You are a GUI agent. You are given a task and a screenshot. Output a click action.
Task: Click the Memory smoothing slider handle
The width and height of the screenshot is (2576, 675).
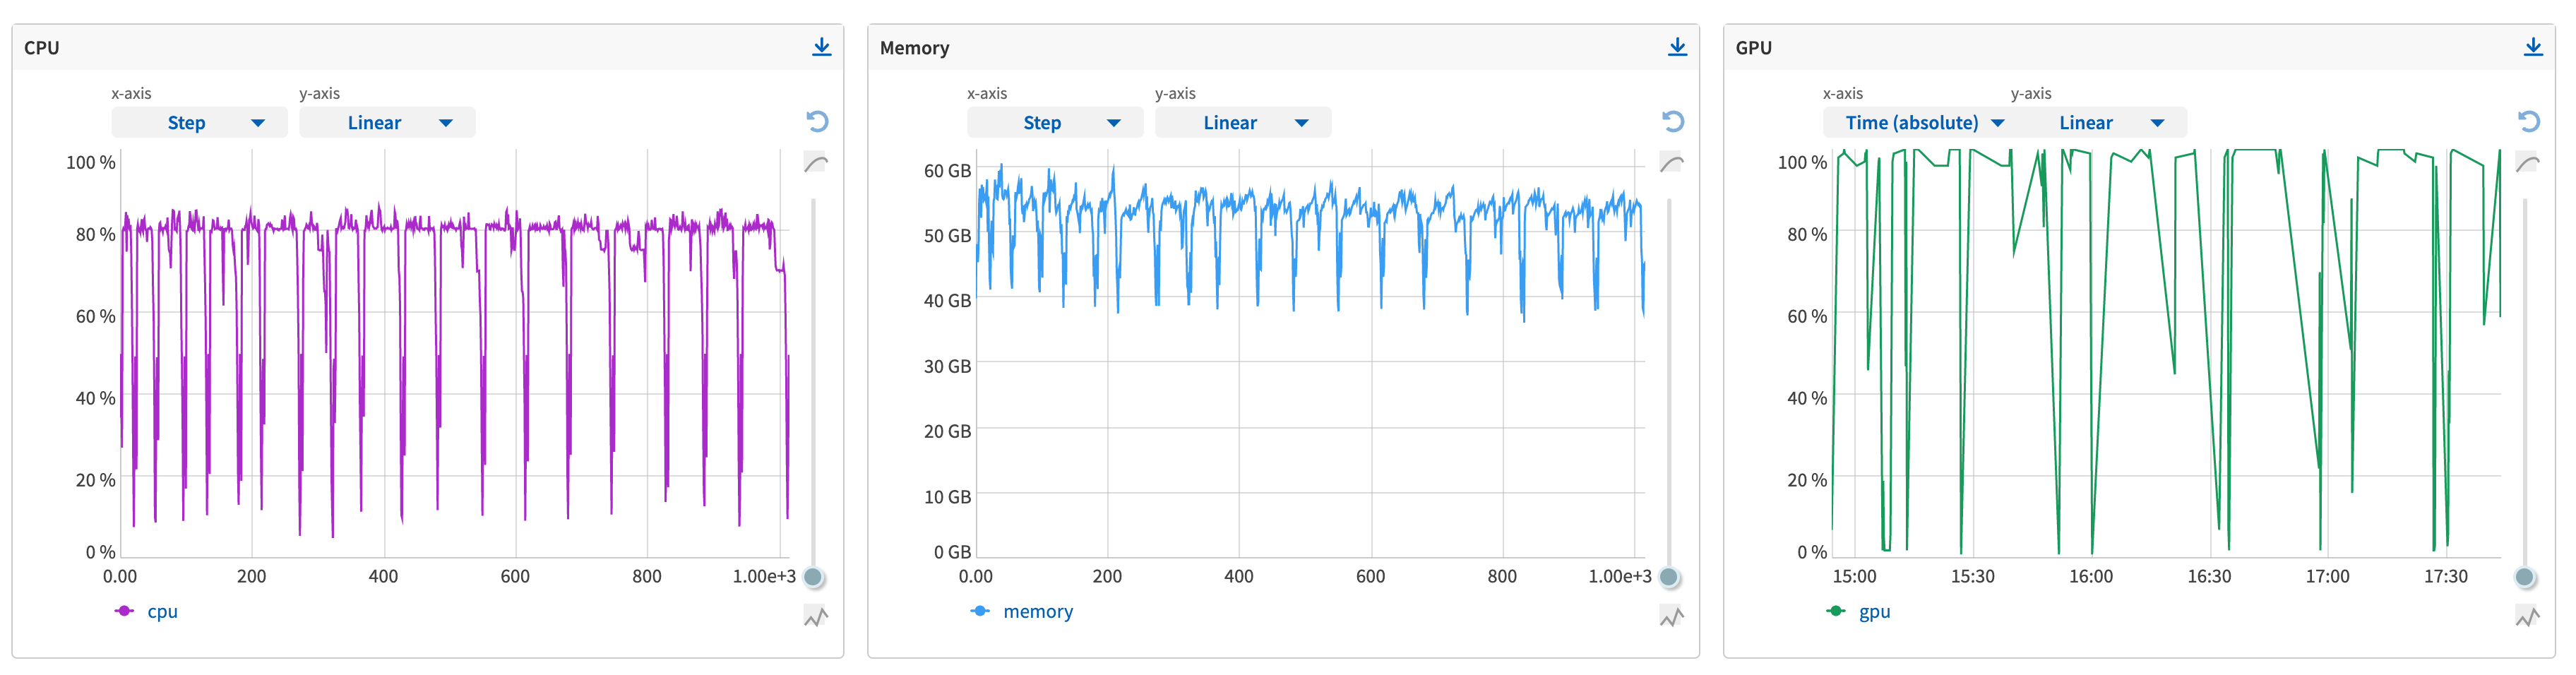click(1669, 577)
